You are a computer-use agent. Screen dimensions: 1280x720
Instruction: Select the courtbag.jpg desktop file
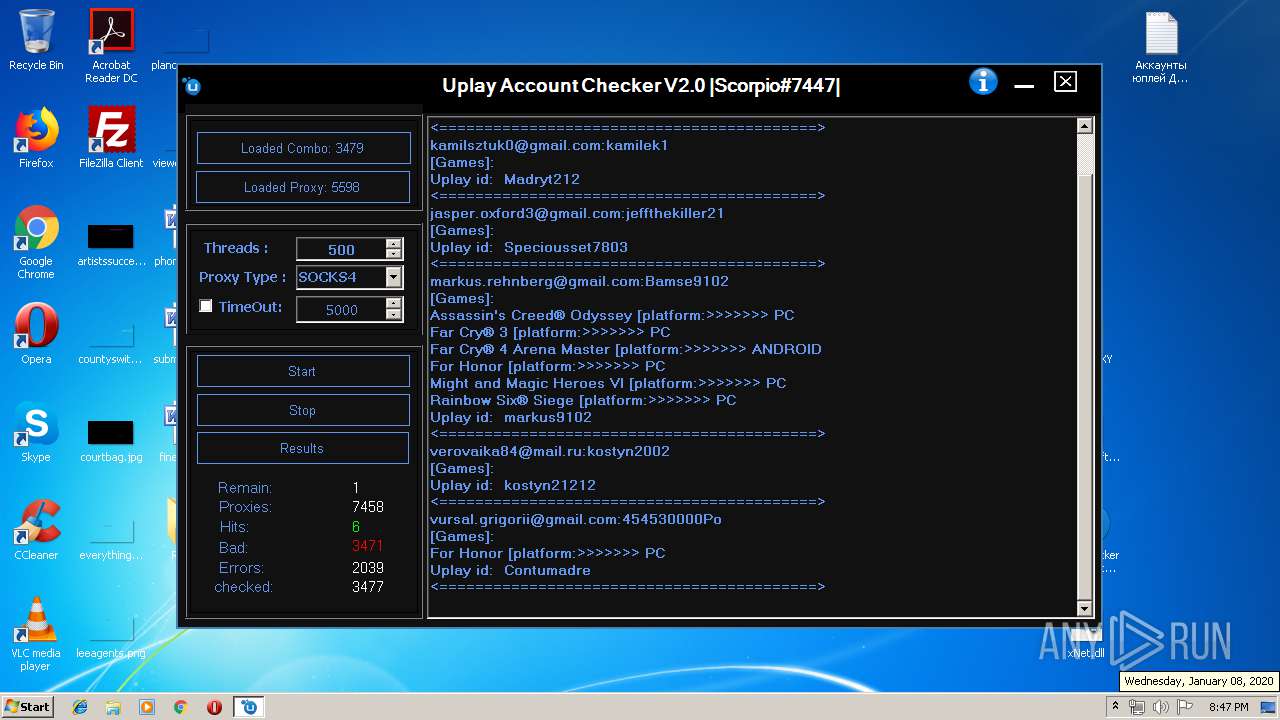(x=111, y=440)
